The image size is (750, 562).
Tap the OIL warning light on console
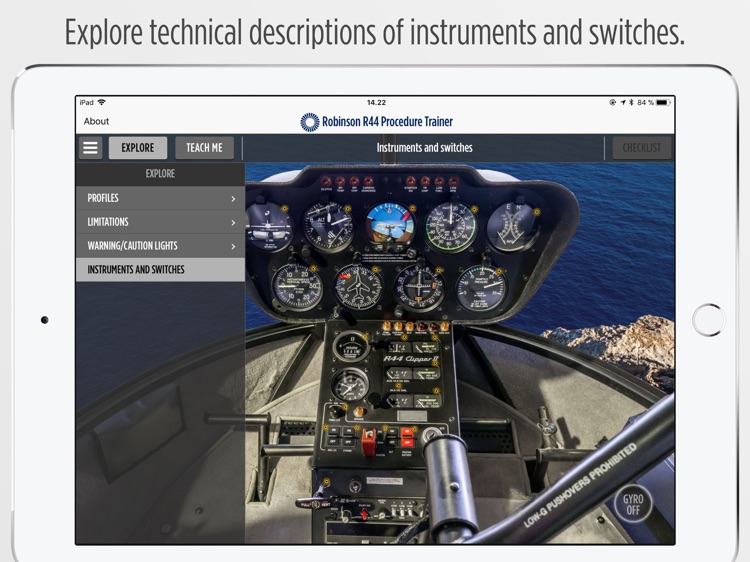(x=433, y=327)
